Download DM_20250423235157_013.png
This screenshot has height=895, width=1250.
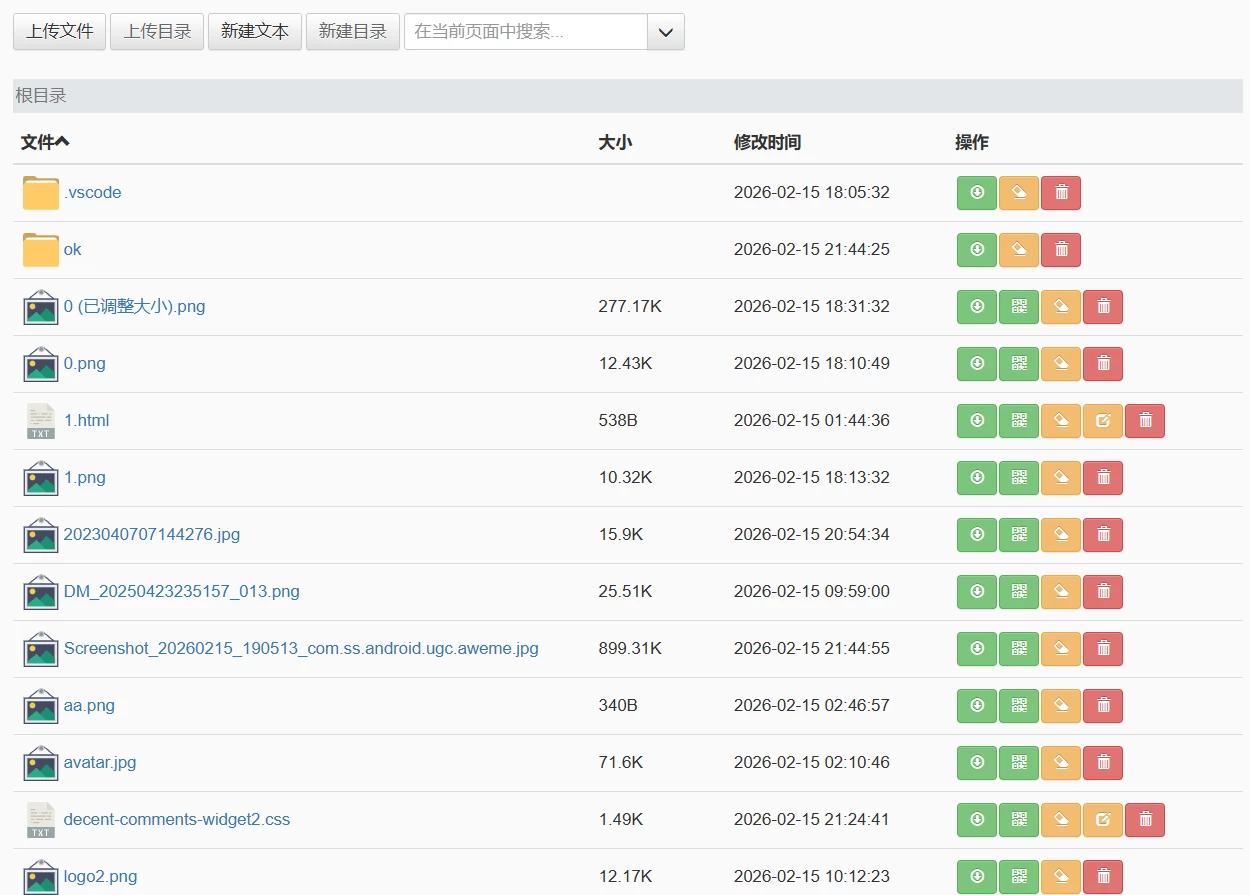[x=977, y=592]
